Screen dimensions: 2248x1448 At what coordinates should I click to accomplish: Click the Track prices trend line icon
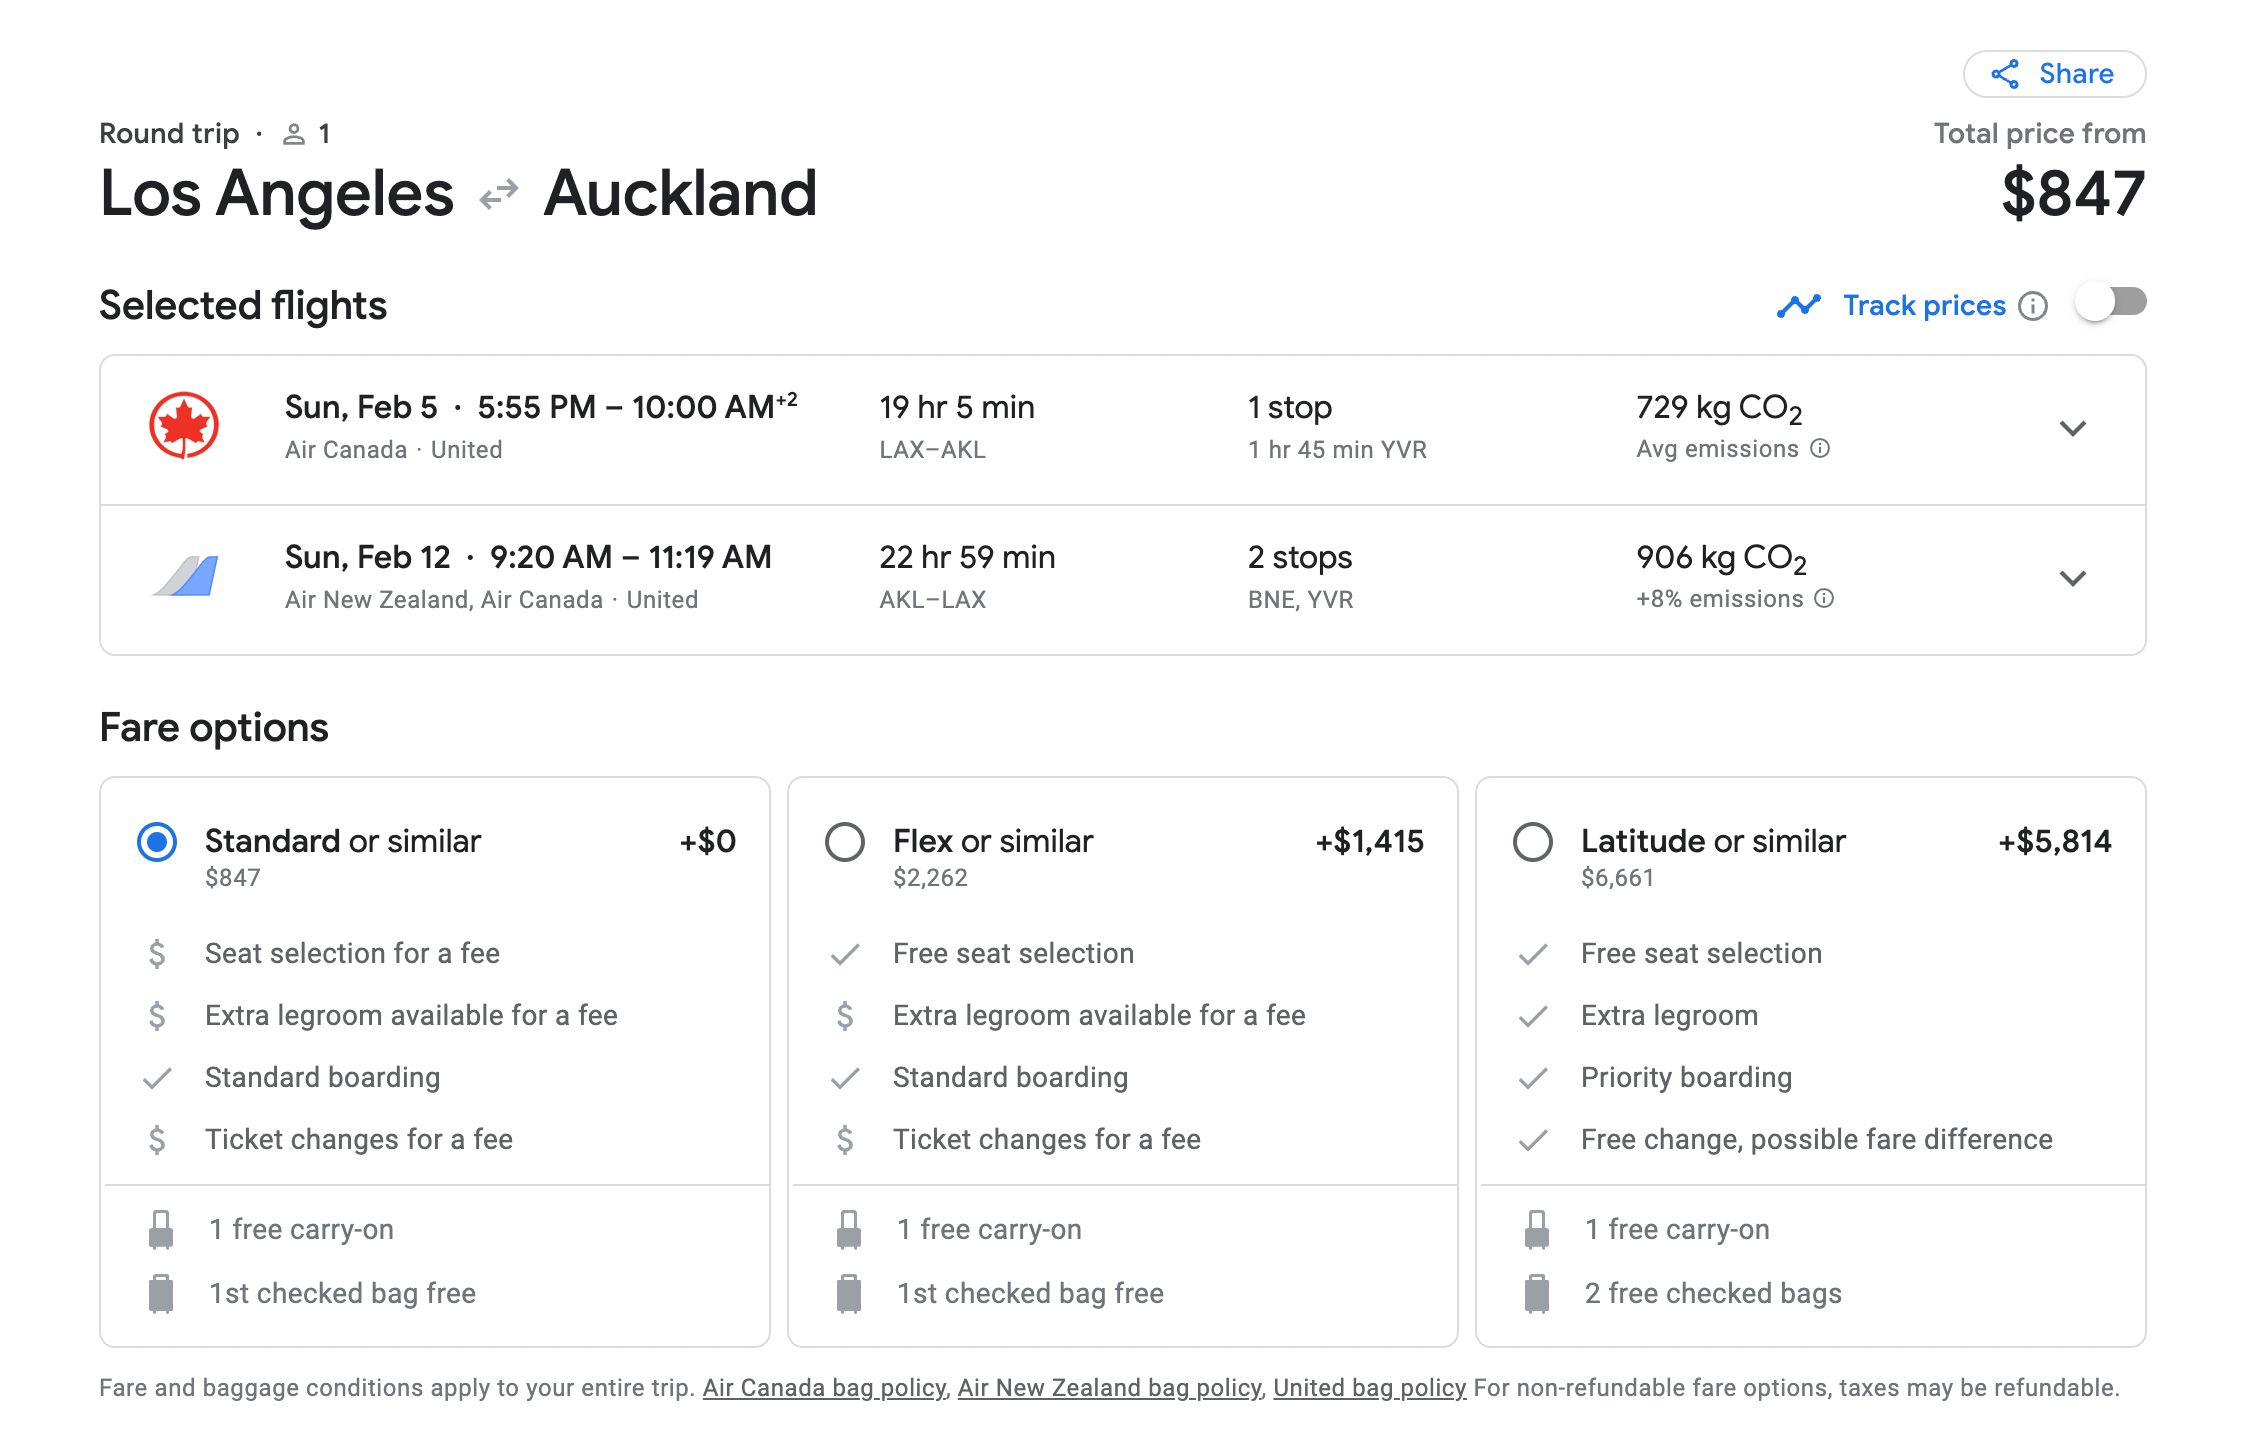point(1799,305)
